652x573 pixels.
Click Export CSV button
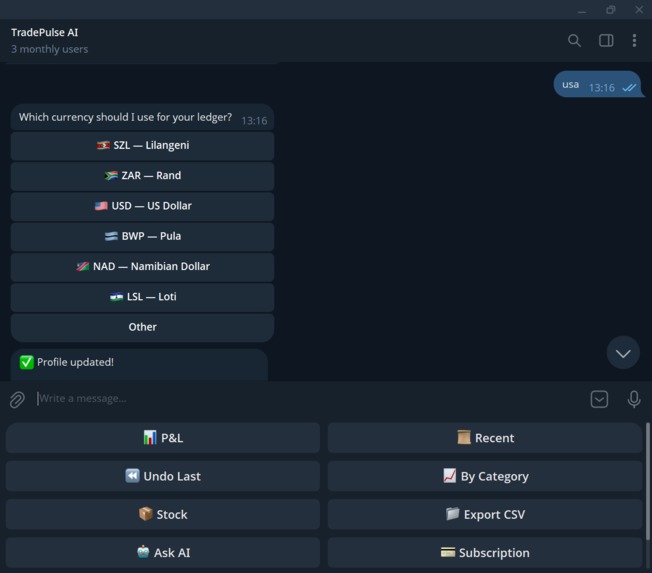tap(485, 514)
